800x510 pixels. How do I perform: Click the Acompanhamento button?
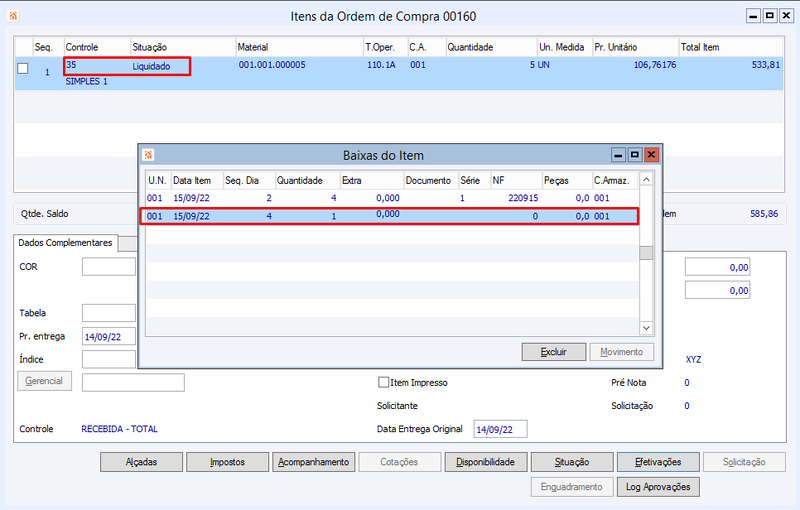(x=313, y=462)
